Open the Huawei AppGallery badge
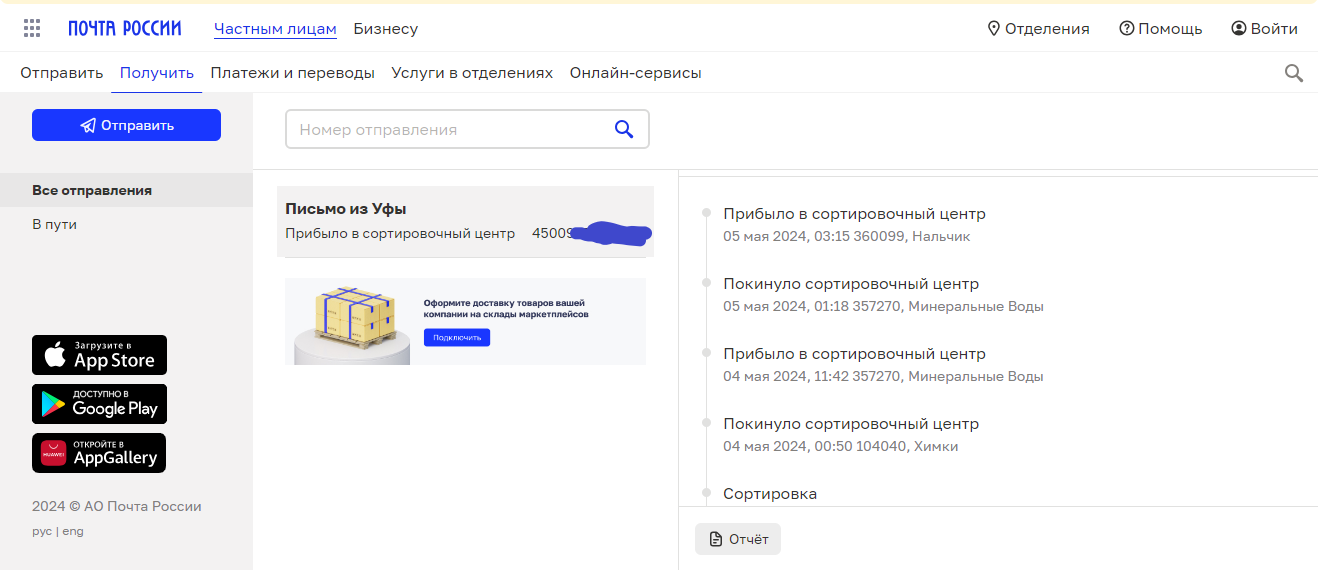 [99, 453]
